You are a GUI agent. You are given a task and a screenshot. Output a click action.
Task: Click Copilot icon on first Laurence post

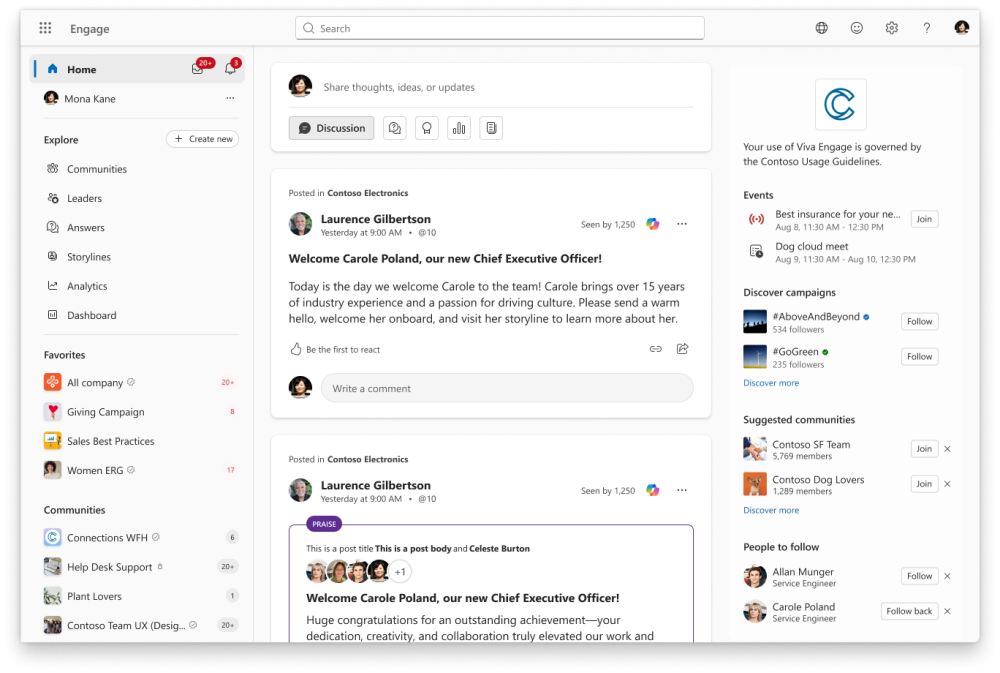point(652,224)
